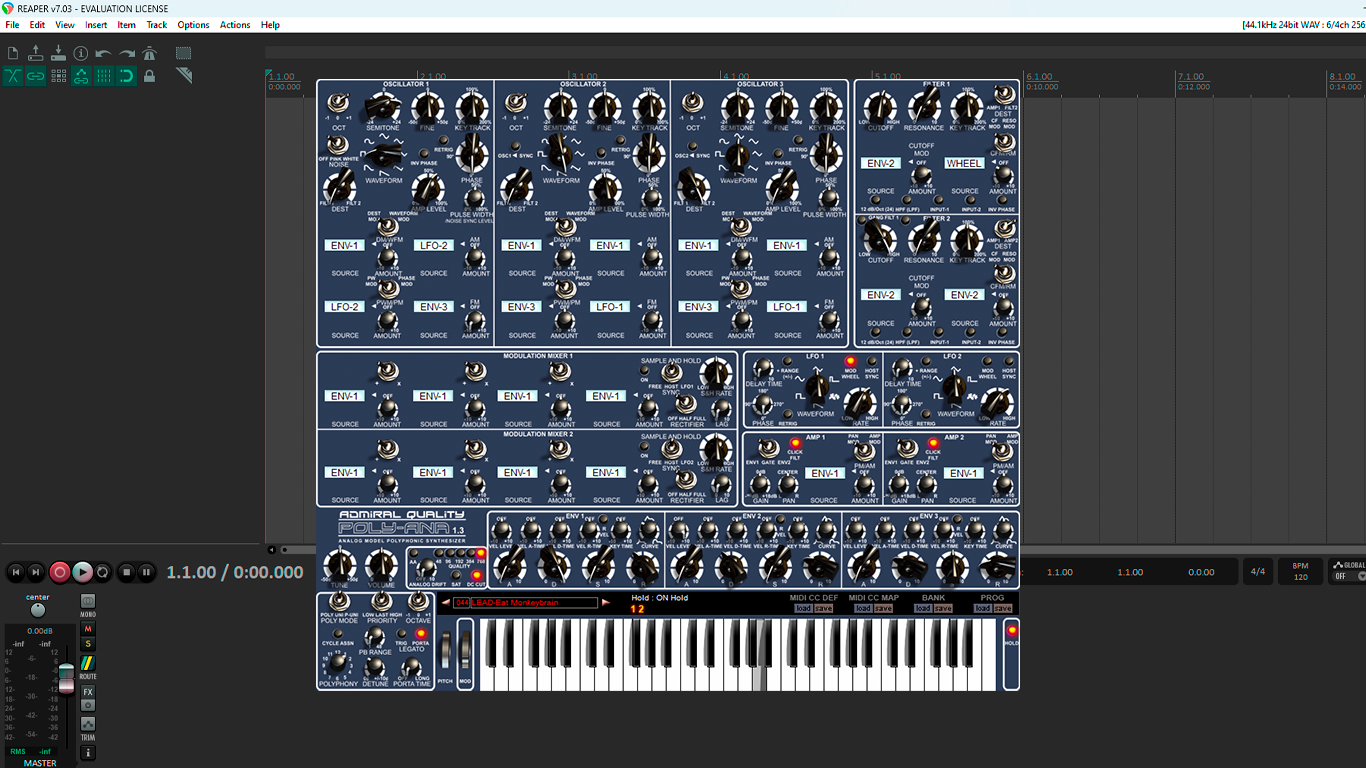
Task: Click the Open Project upload-arrow icon
Action: pos(36,53)
